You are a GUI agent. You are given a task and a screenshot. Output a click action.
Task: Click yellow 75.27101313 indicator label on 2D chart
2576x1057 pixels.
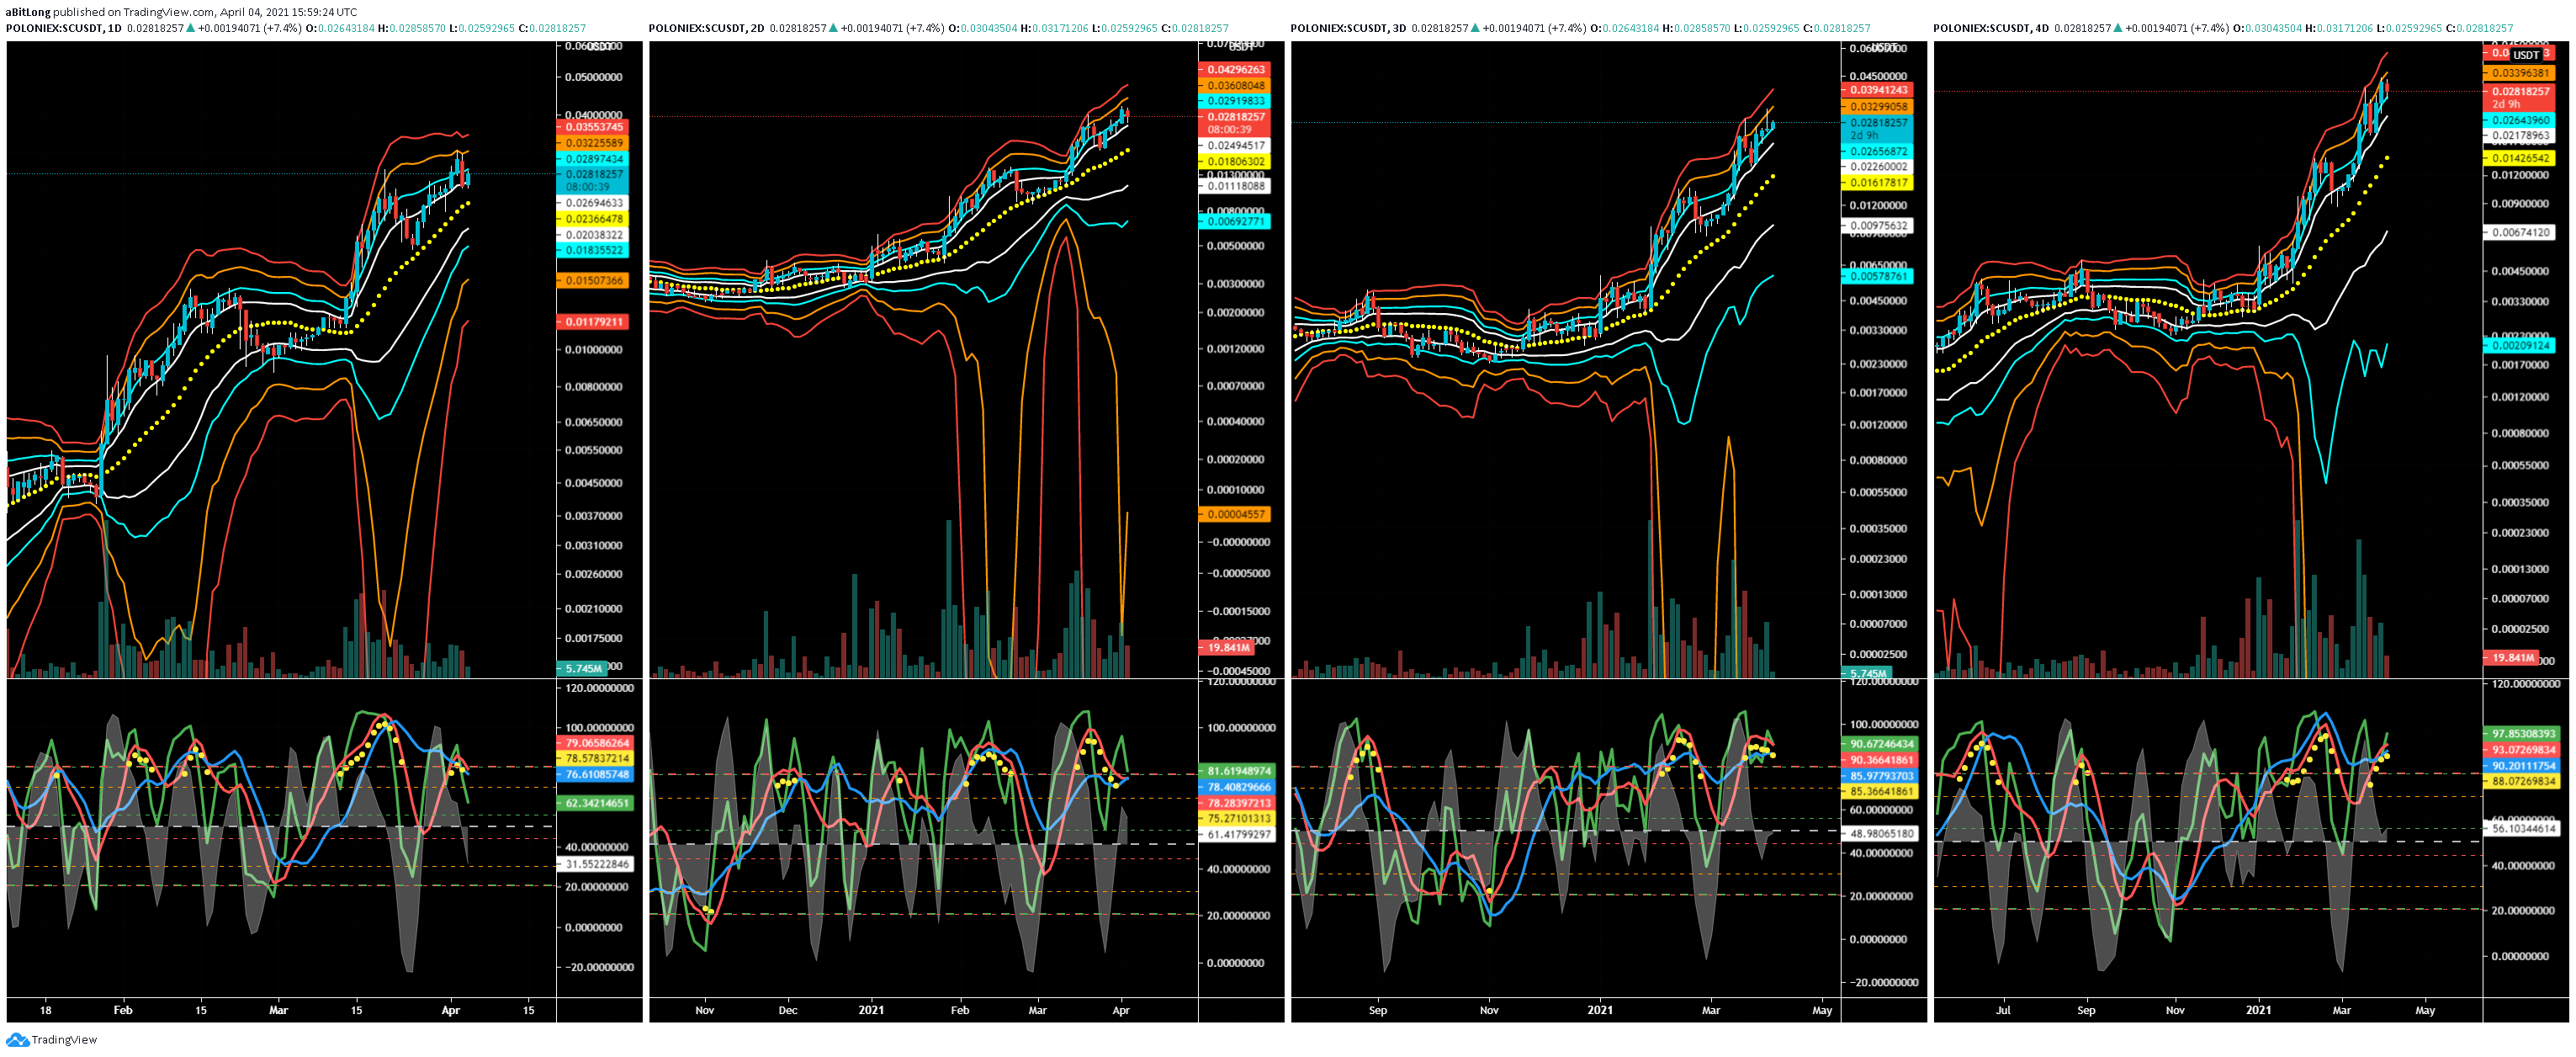click(x=1237, y=818)
